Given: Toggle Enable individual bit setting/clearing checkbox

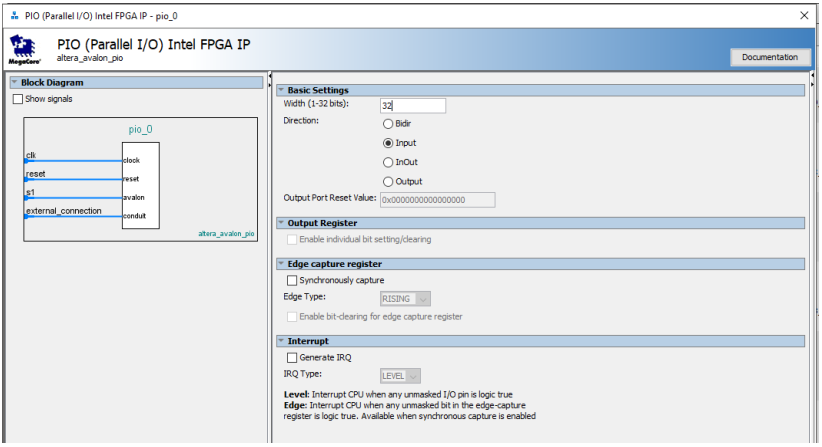Looking at the screenshot, I should point(292,239).
